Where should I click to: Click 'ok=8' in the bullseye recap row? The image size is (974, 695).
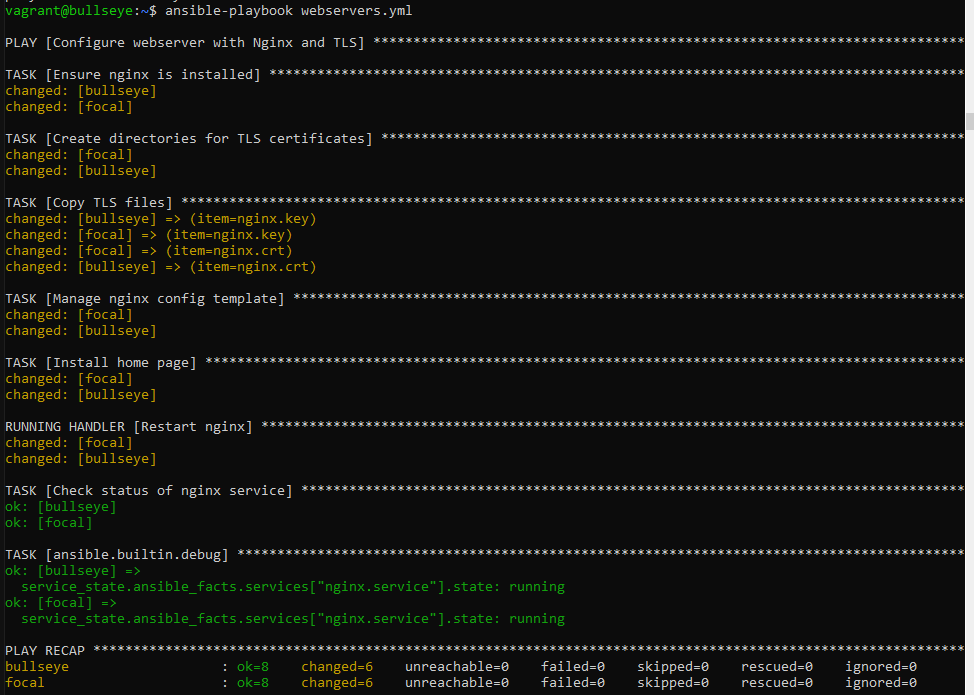253,667
